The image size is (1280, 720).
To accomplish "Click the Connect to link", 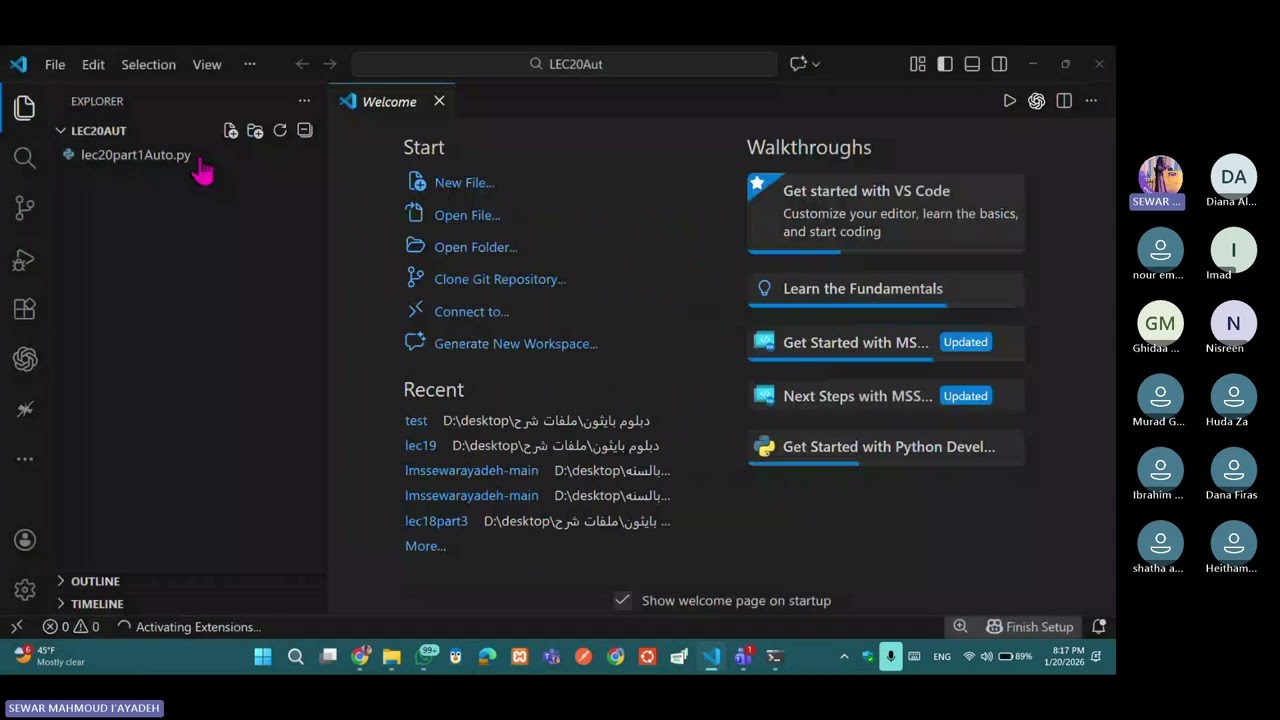I will pos(472,311).
